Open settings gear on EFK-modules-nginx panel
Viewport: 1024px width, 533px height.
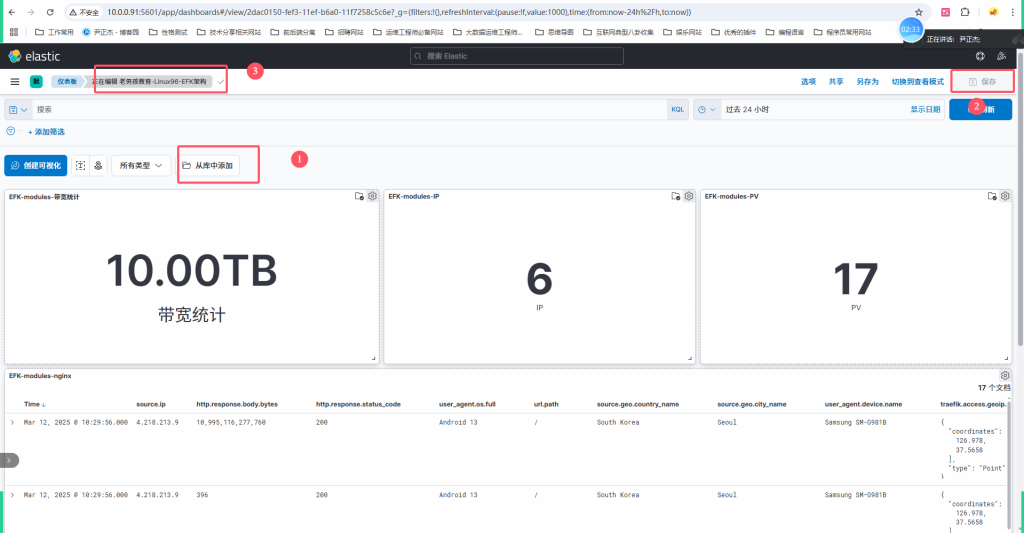tap(1005, 375)
